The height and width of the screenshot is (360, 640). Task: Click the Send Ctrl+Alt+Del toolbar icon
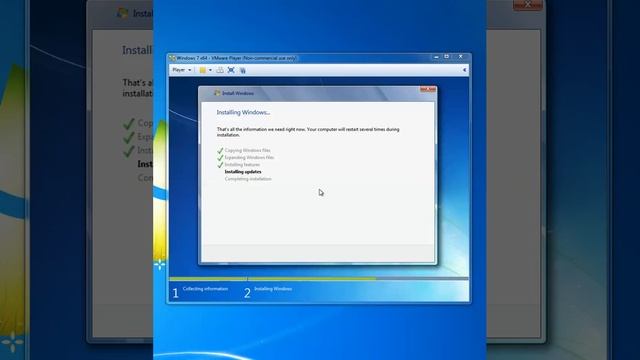click(220, 70)
